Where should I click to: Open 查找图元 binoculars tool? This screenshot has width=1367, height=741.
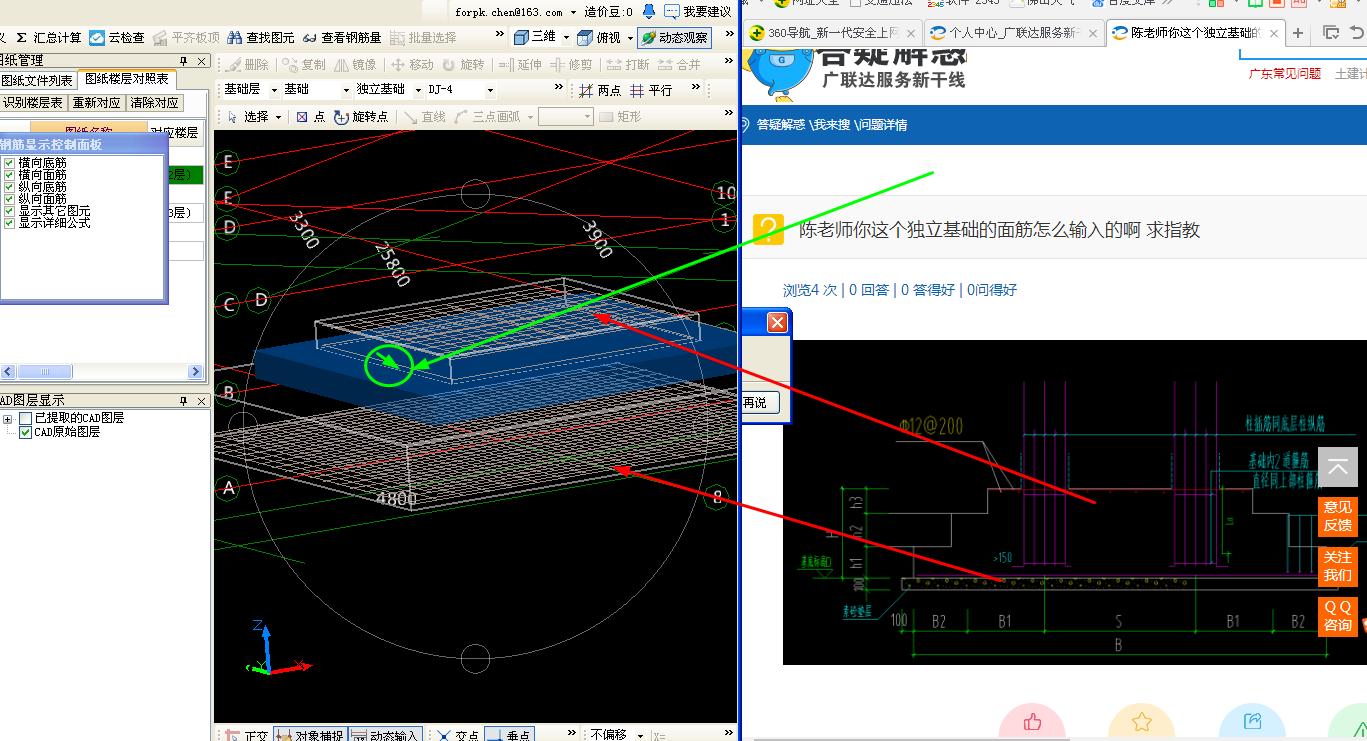tap(261, 38)
